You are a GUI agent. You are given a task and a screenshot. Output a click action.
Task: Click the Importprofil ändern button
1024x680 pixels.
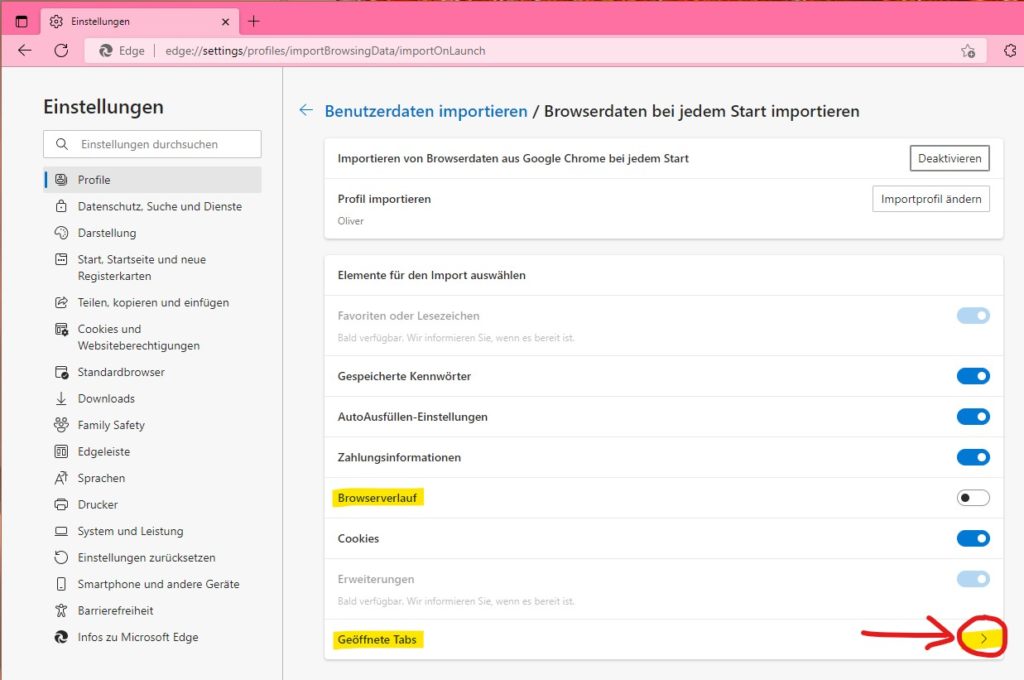tap(930, 199)
